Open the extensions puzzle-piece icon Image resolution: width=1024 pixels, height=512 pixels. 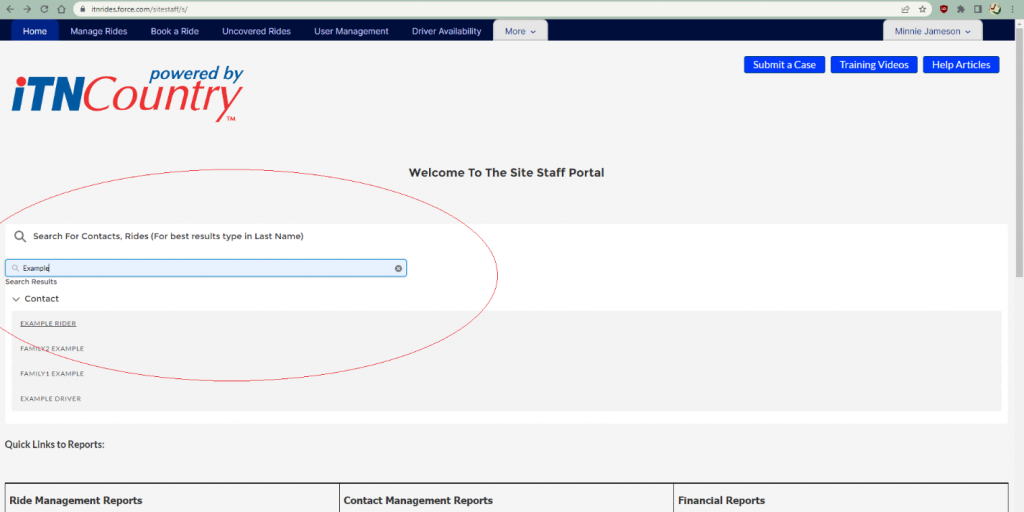pyautogui.click(x=961, y=9)
